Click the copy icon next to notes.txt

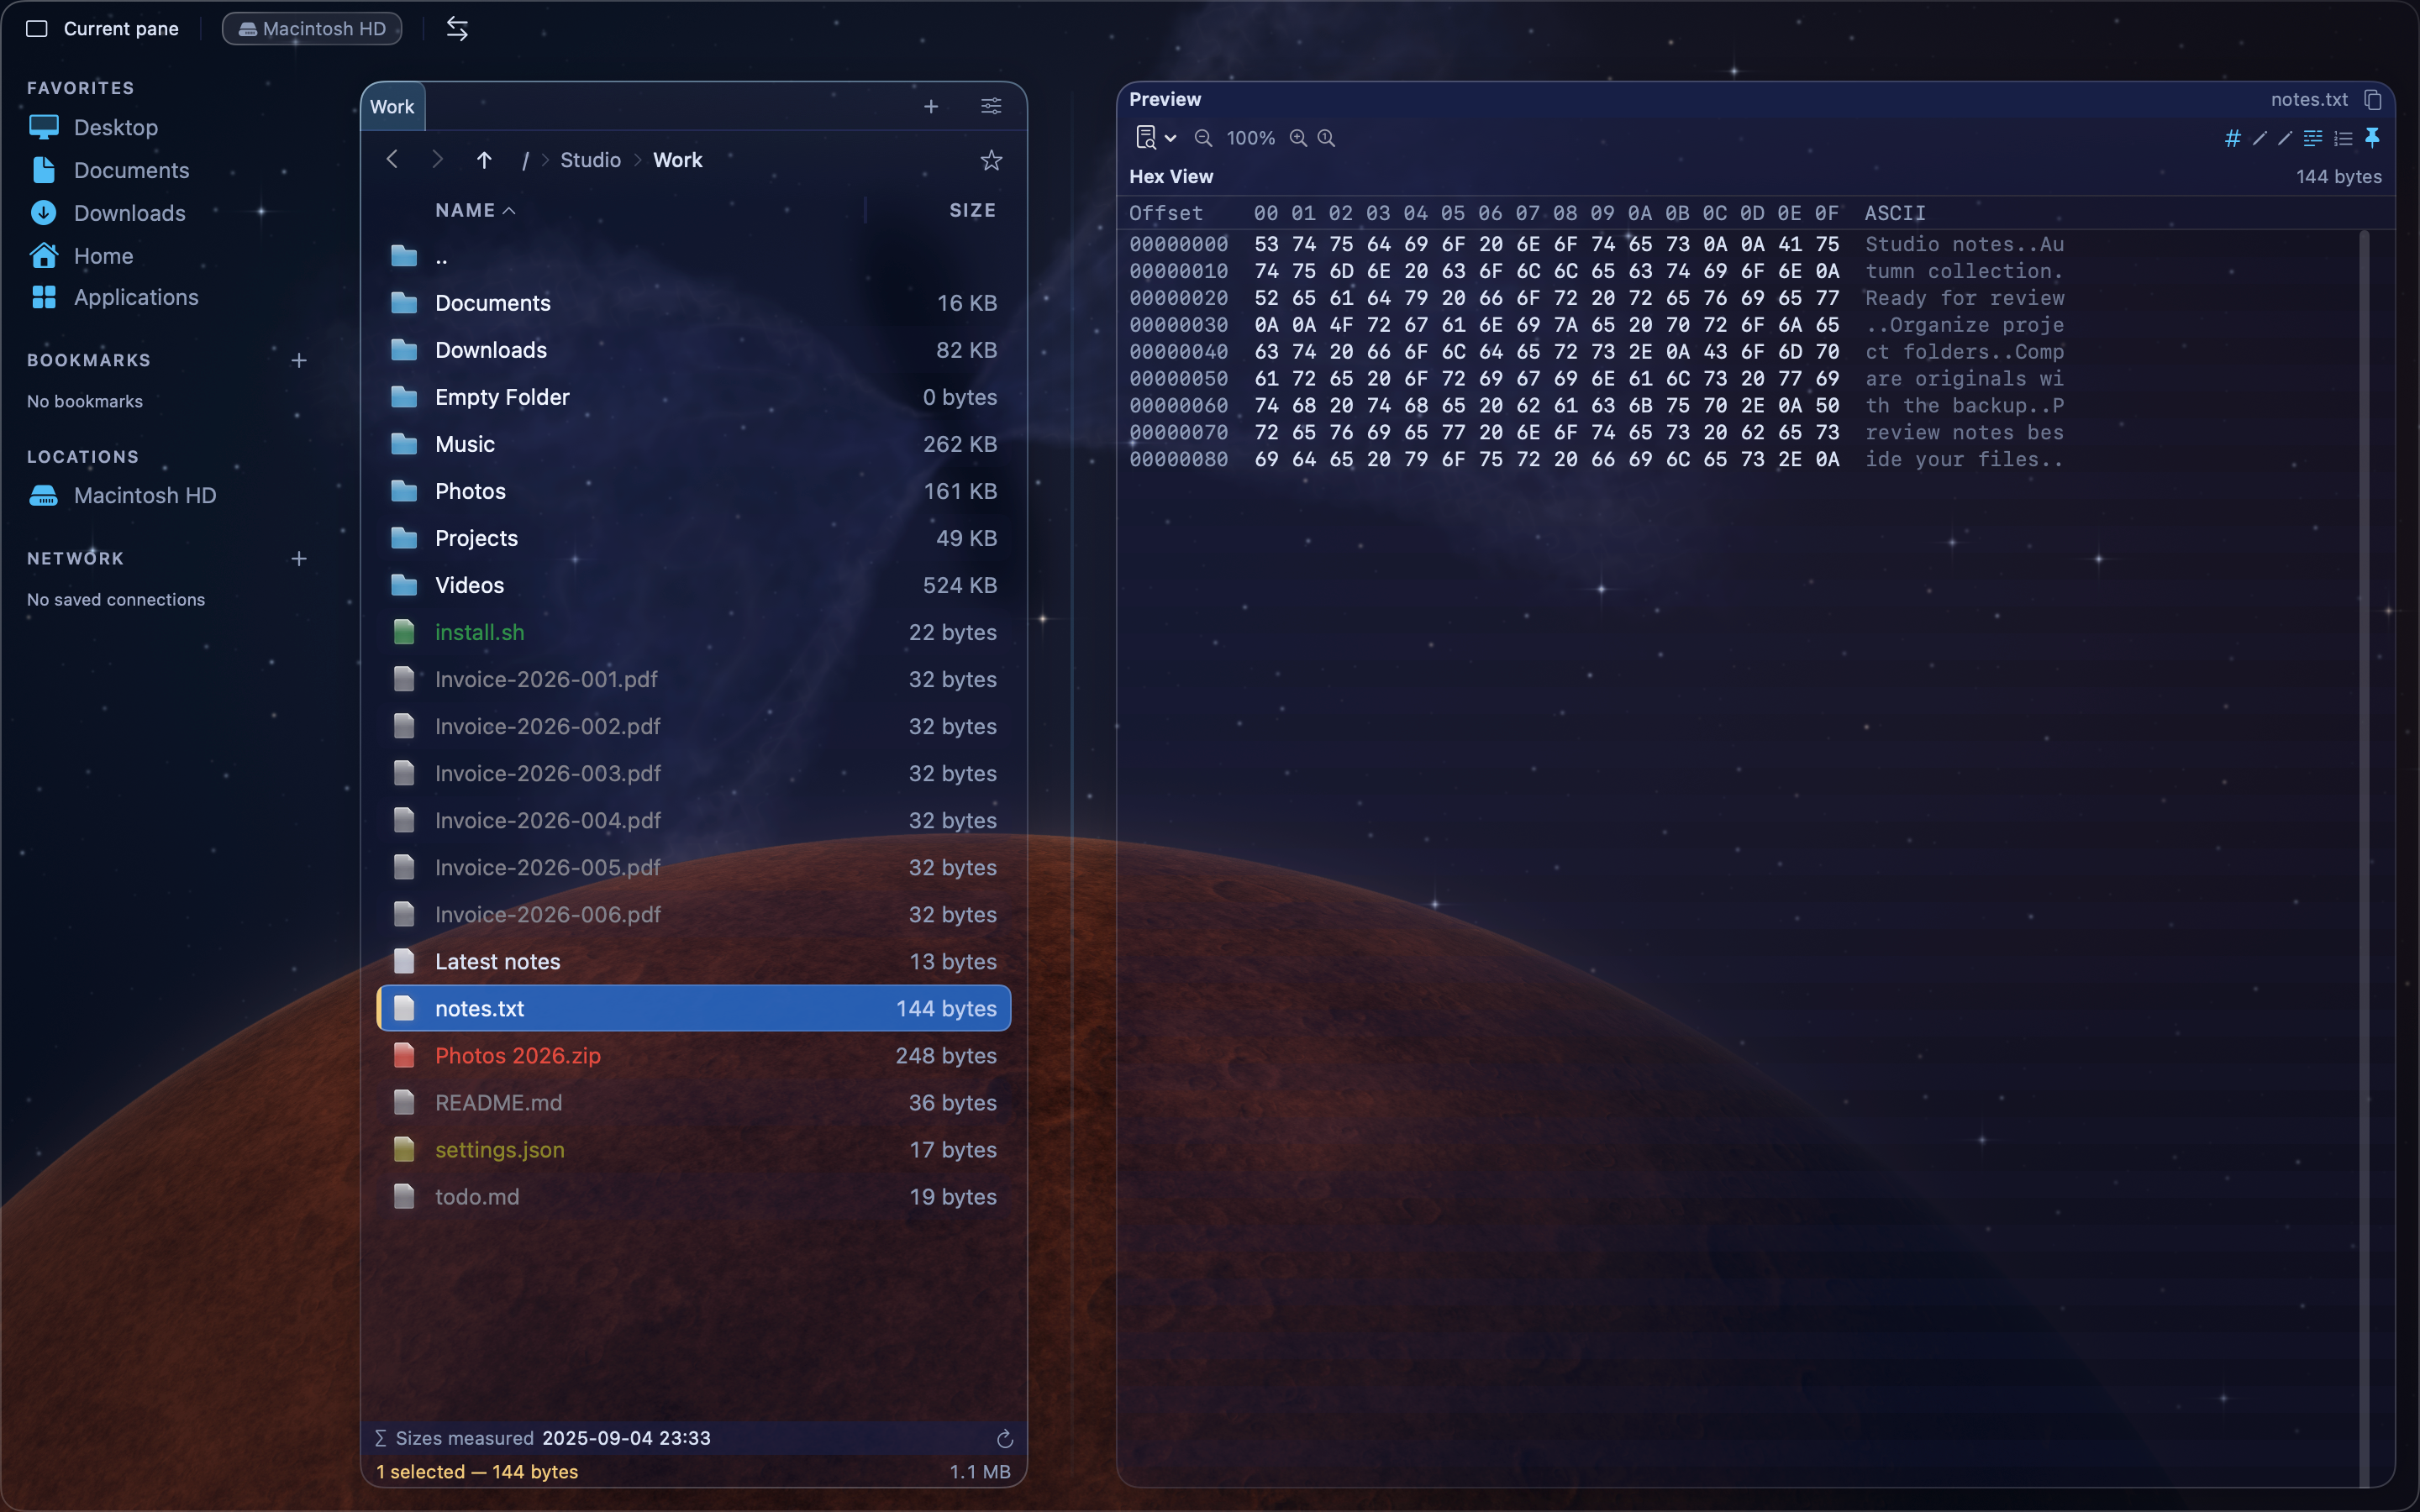pos(2373,99)
